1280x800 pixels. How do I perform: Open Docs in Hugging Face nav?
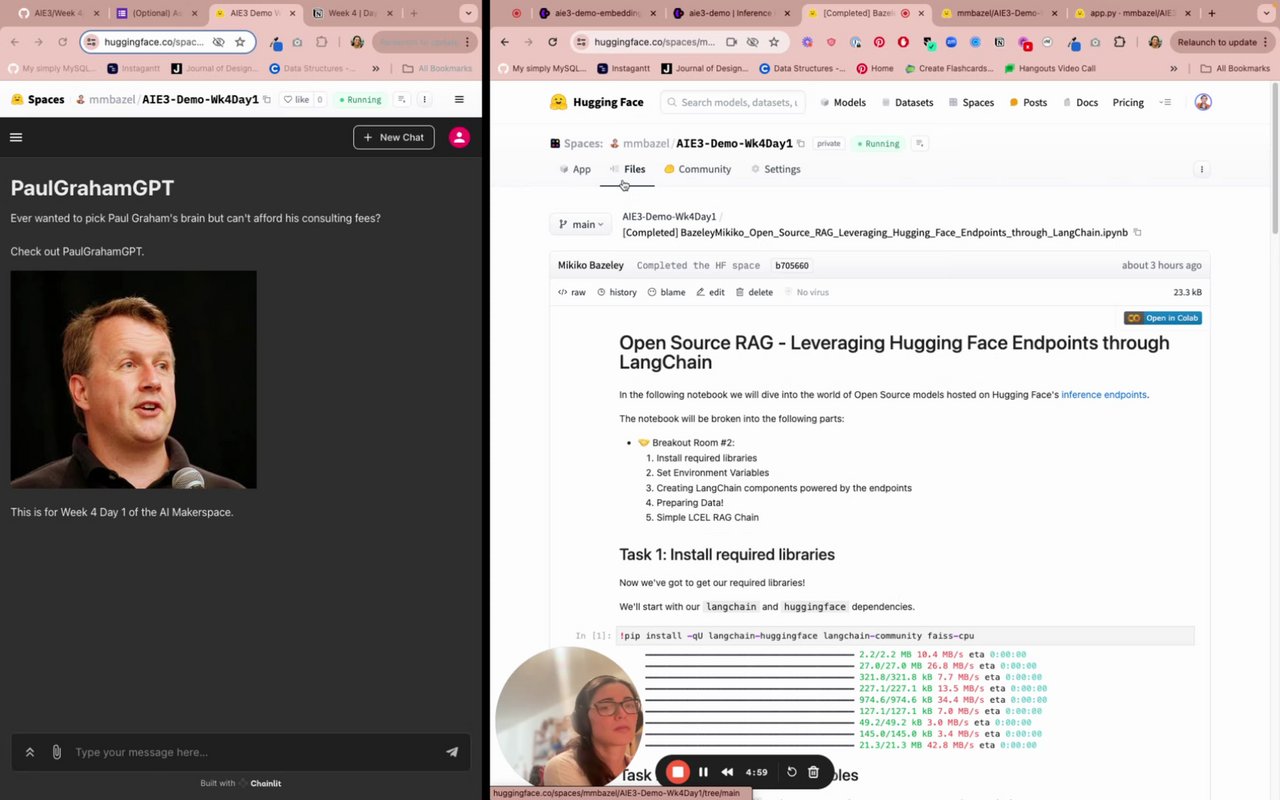pos(1080,102)
